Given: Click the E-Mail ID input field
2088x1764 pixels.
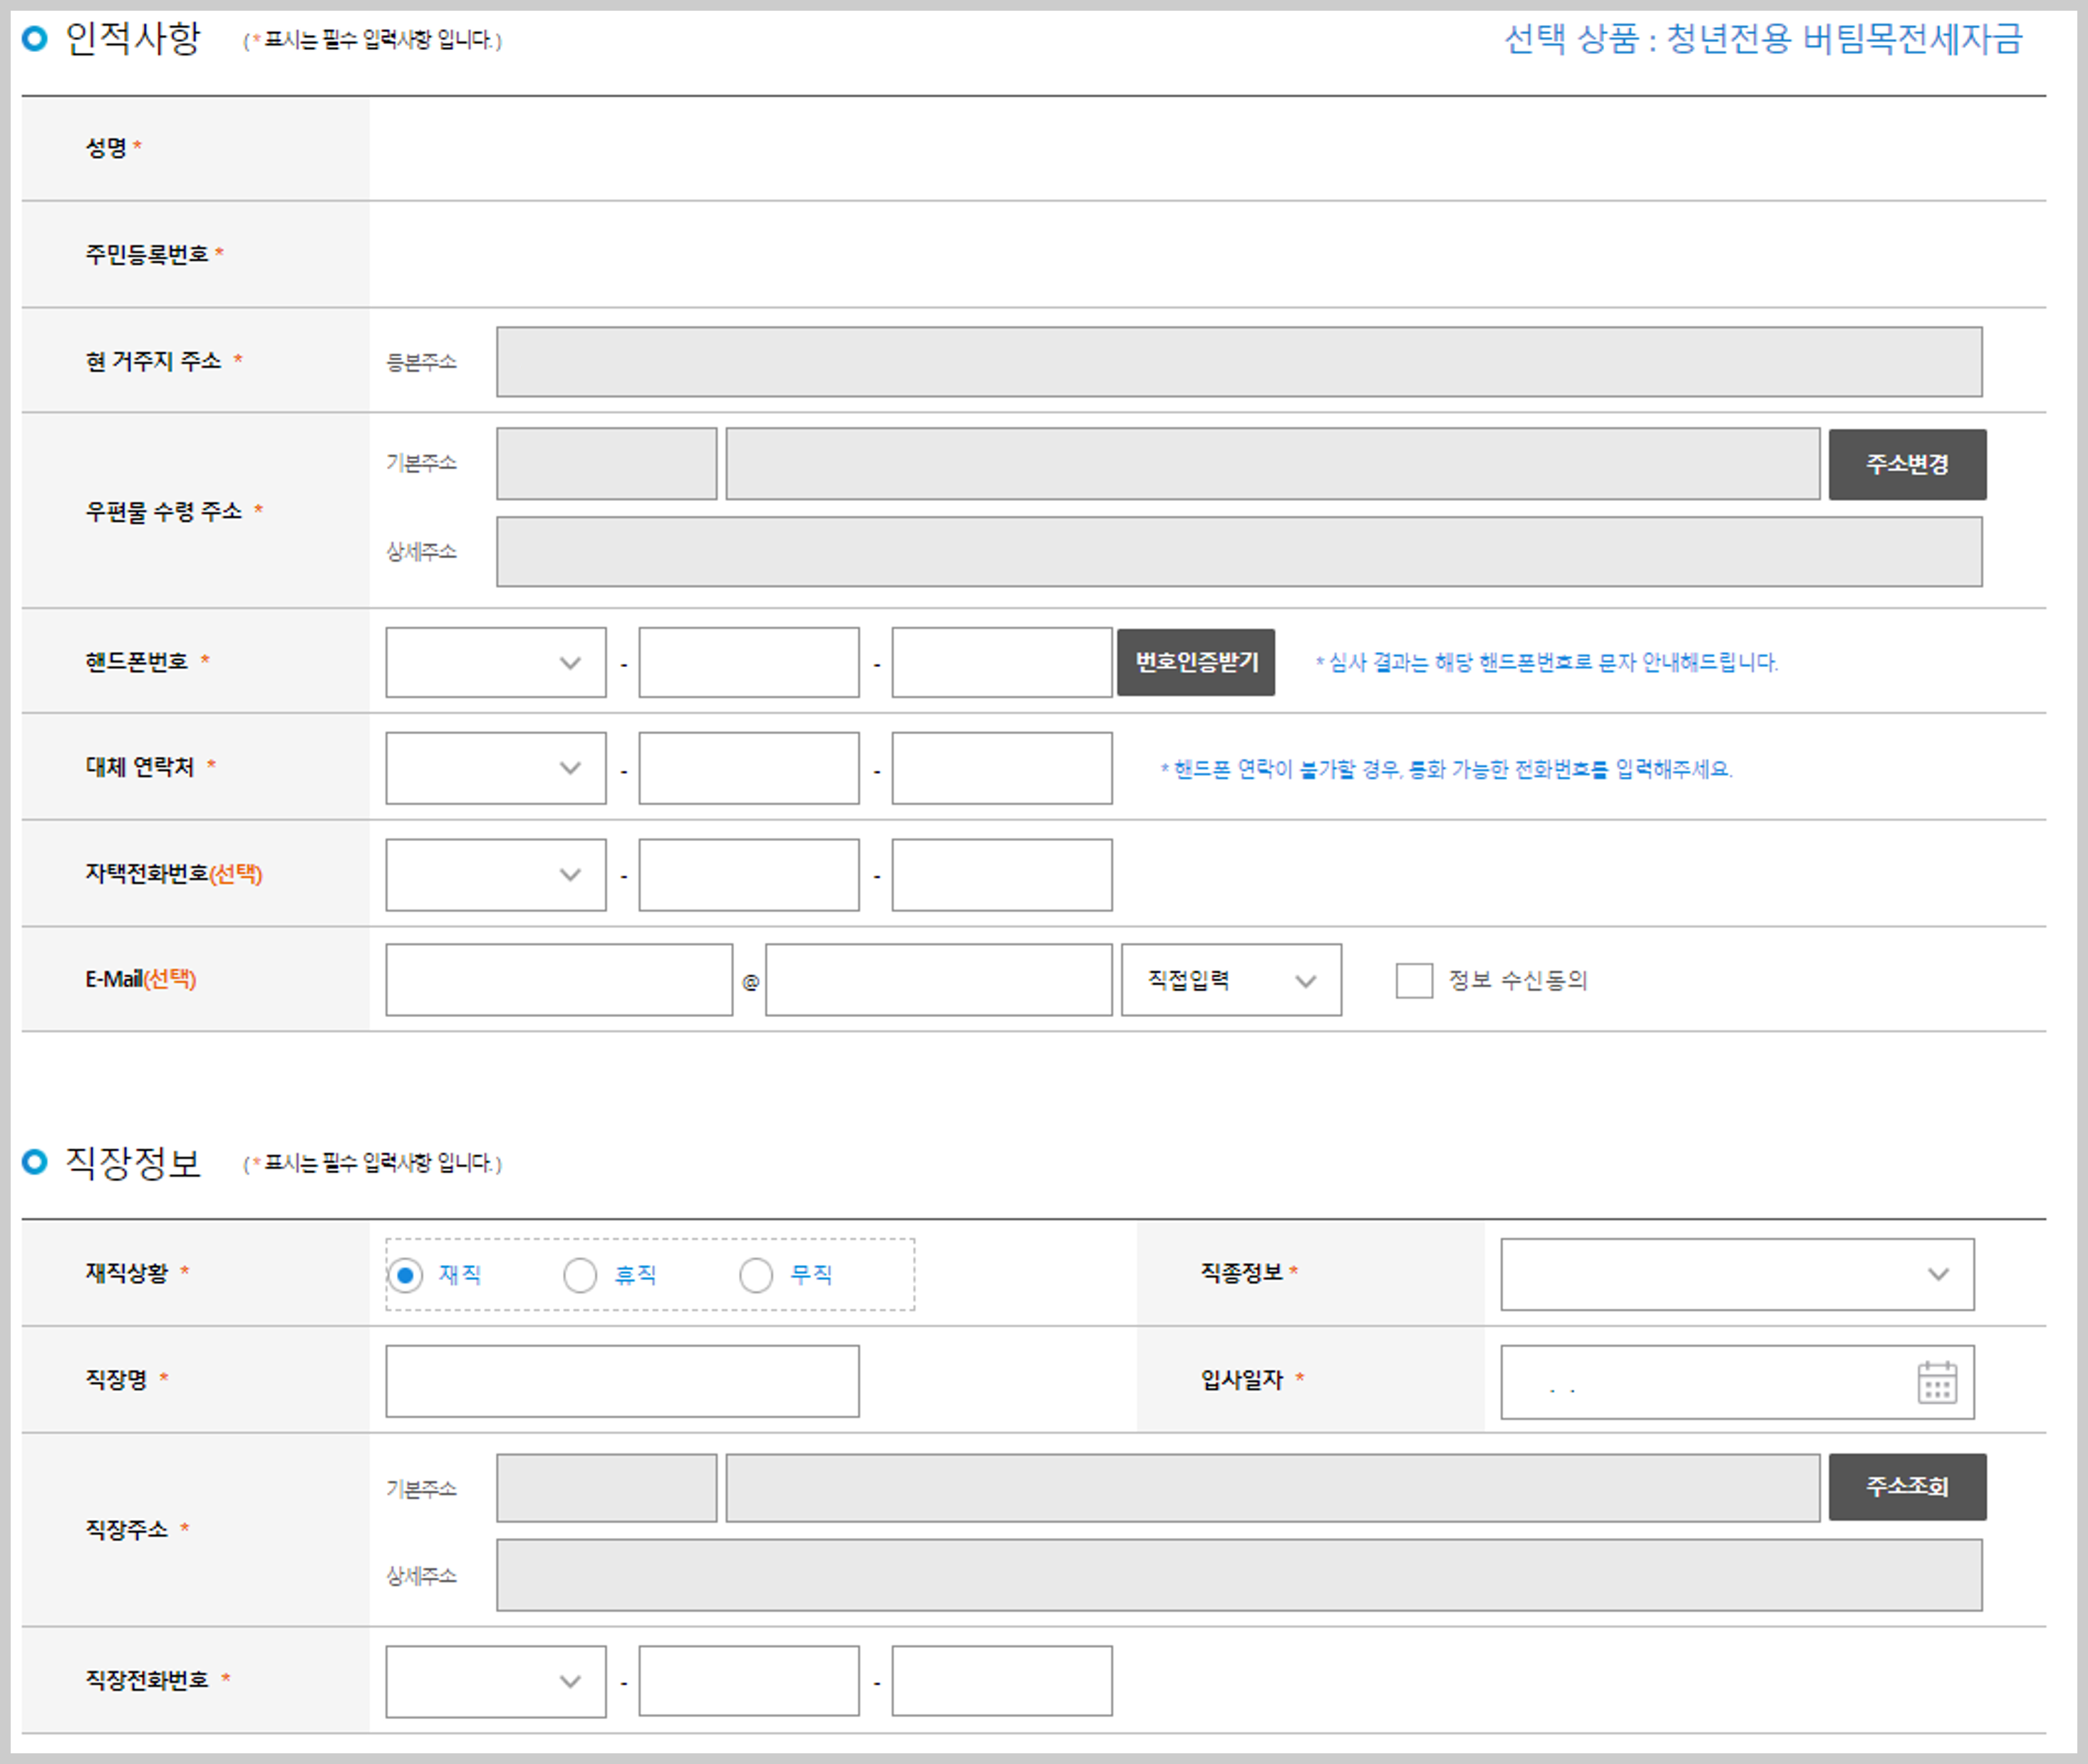Looking at the screenshot, I should [559, 980].
